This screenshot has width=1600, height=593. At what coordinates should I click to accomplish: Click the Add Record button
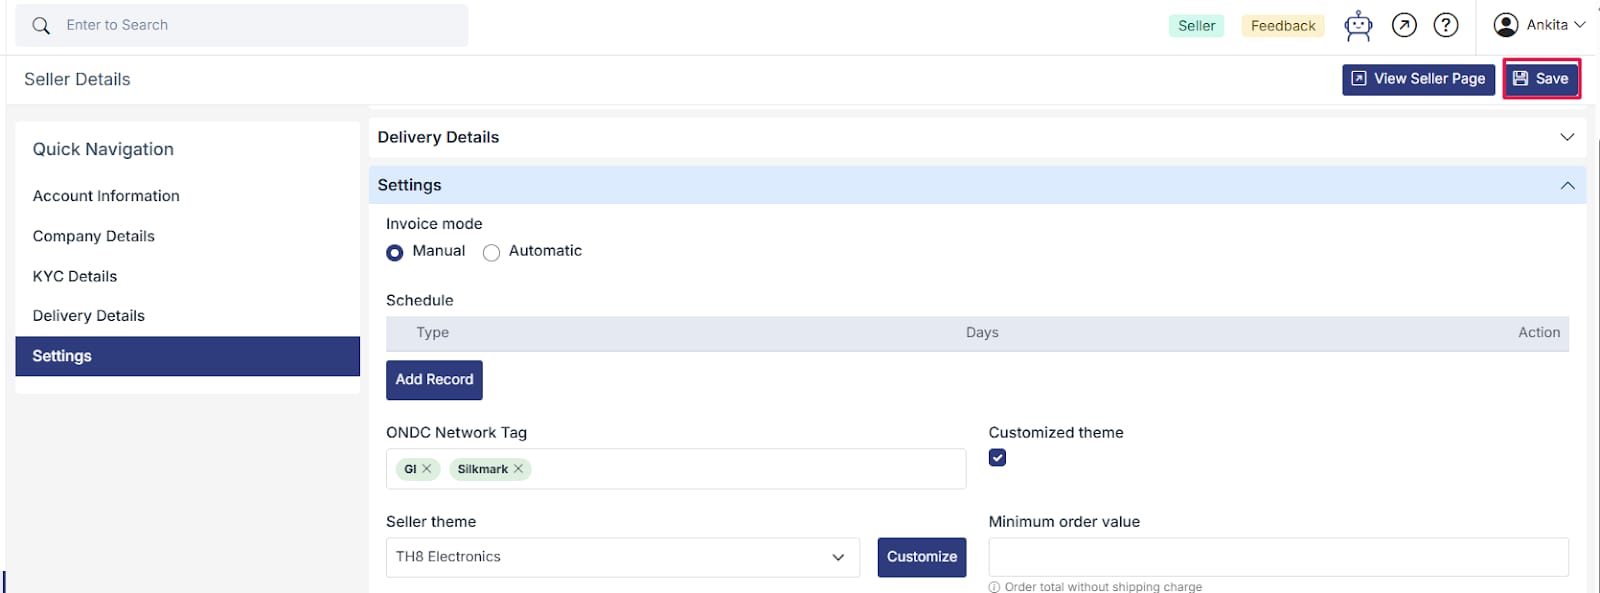click(x=434, y=380)
